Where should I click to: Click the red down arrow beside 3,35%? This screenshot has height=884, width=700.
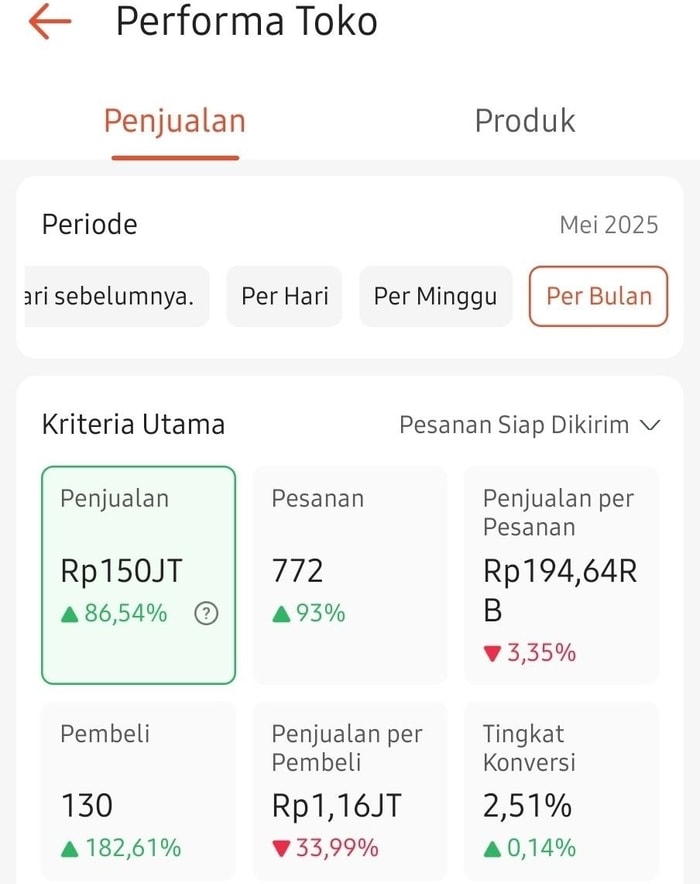[x=491, y=655]
